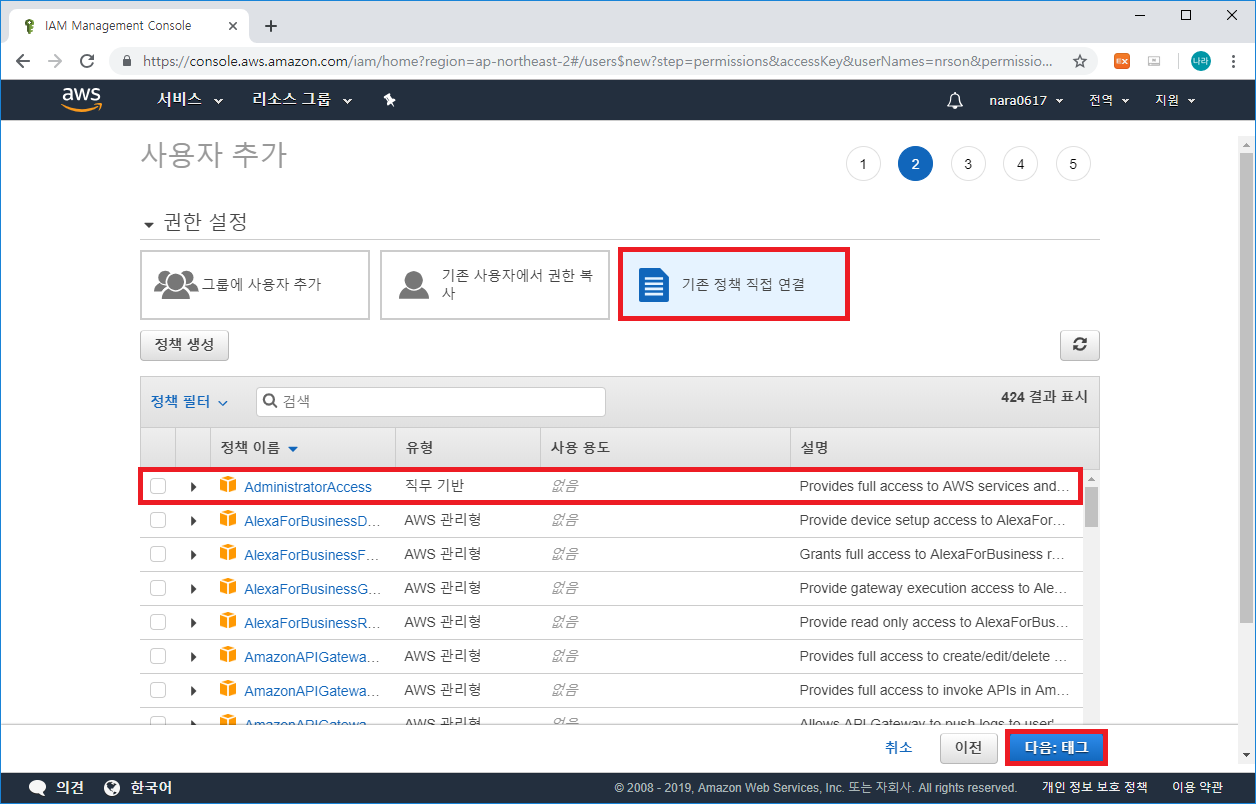Open 이용 약관 link

pos(1197,788)
